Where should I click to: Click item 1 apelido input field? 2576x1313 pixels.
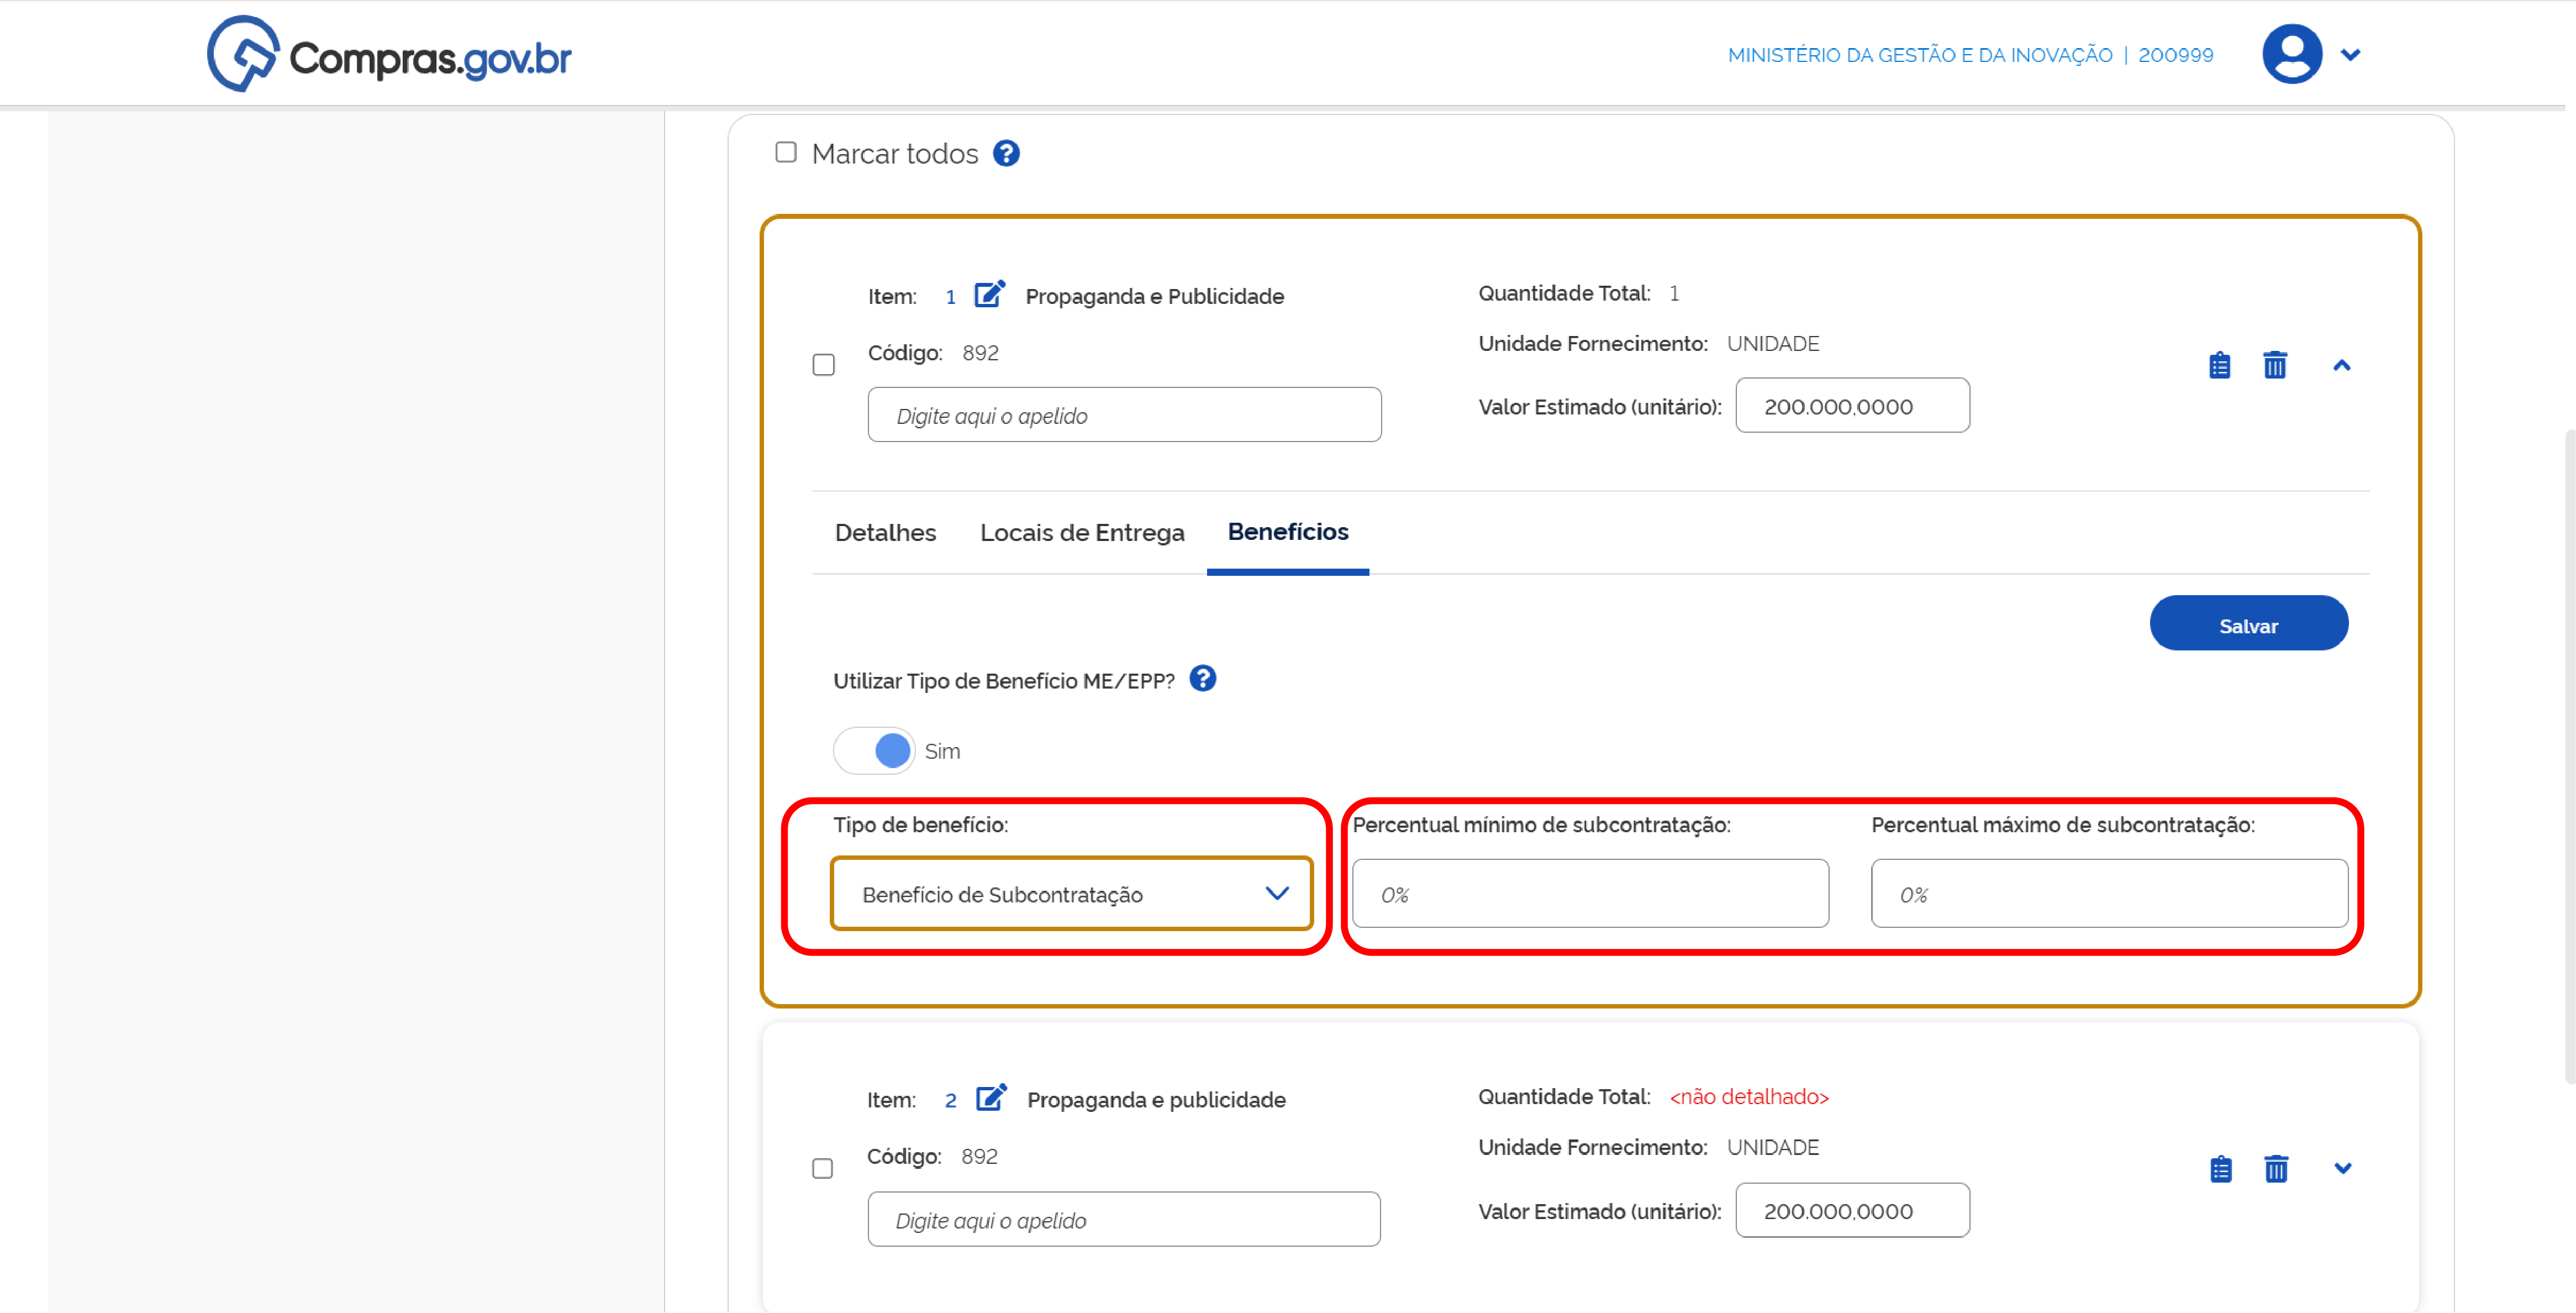[1124, 415]
